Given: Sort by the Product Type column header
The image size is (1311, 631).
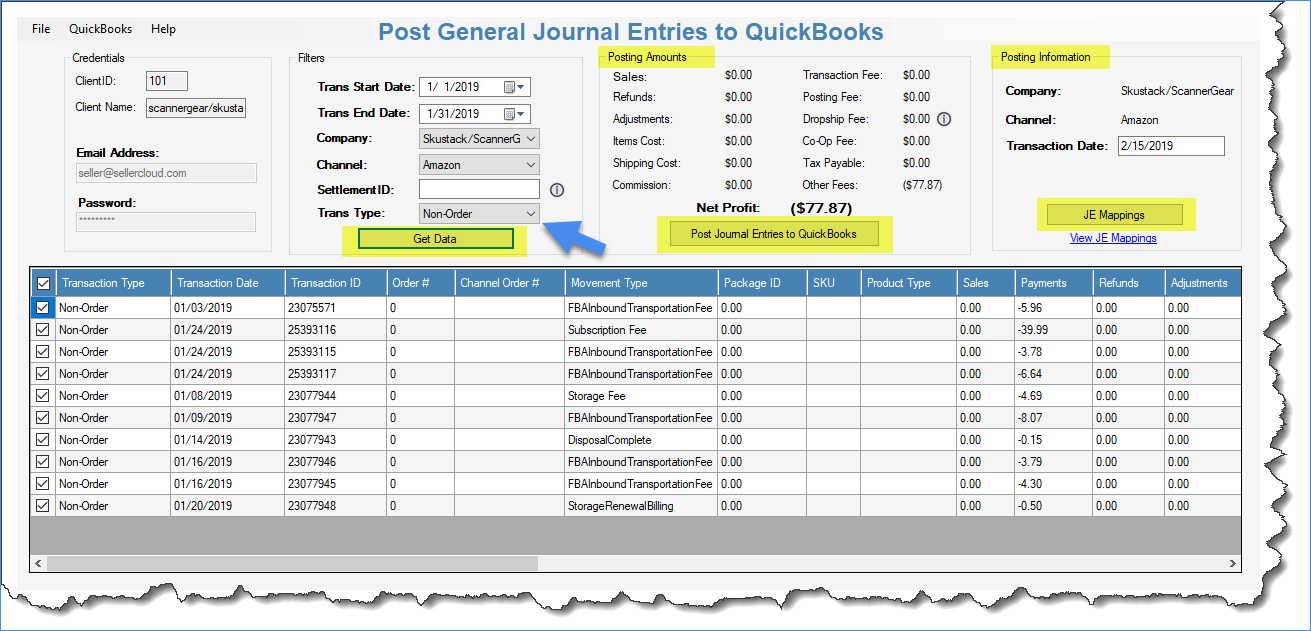Looking at the screenshot, I should click(x=908, y=283).
